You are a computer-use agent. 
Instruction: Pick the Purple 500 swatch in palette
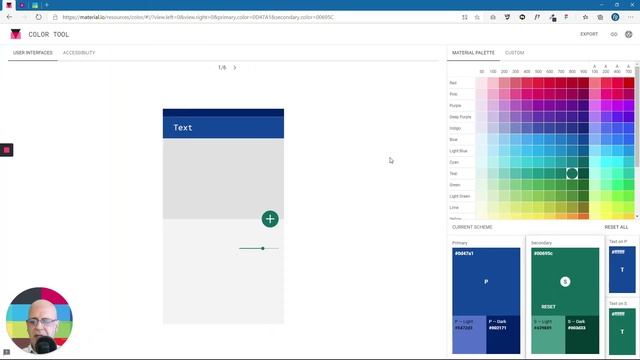click(538, 106)
